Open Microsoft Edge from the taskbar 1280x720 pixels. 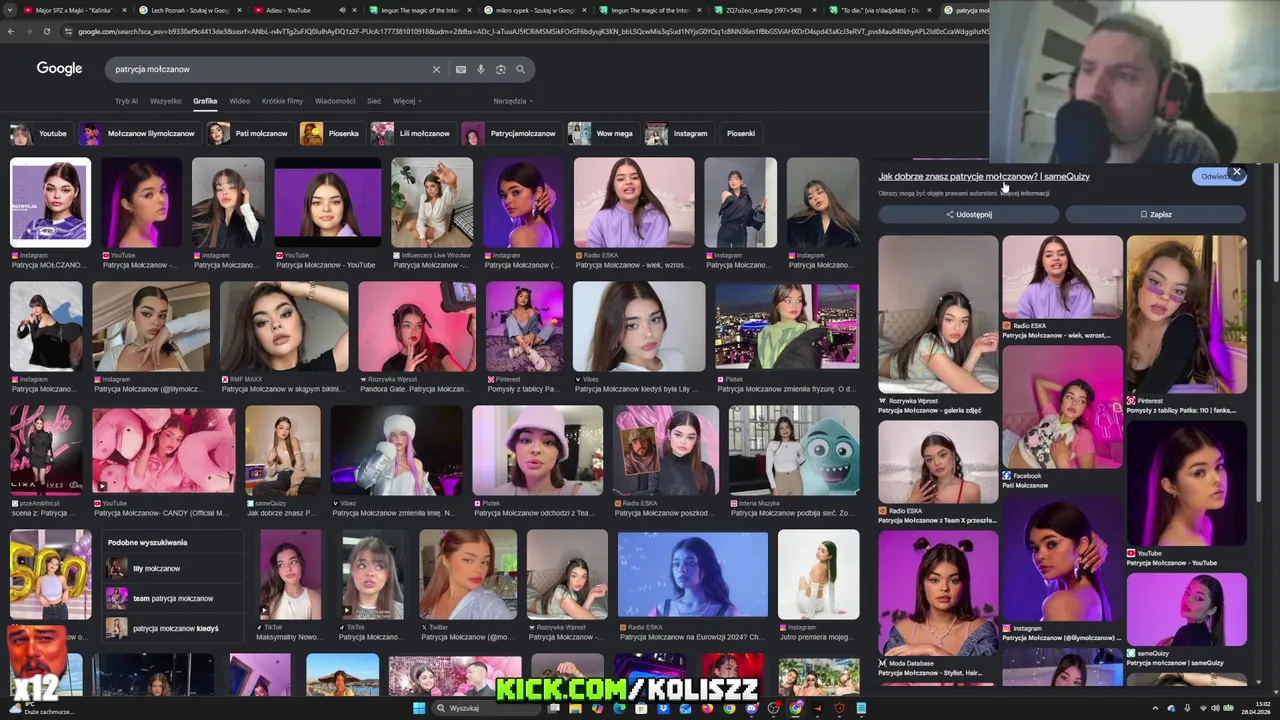click(x=619, y=708)
